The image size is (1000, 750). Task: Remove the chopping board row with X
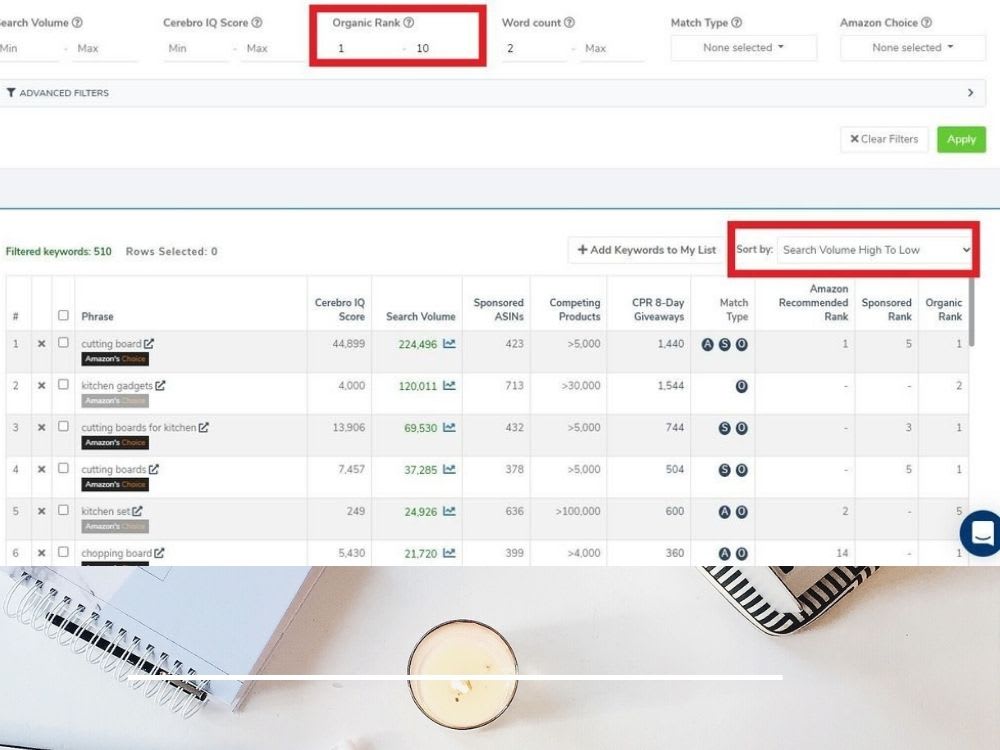point(41,553)
